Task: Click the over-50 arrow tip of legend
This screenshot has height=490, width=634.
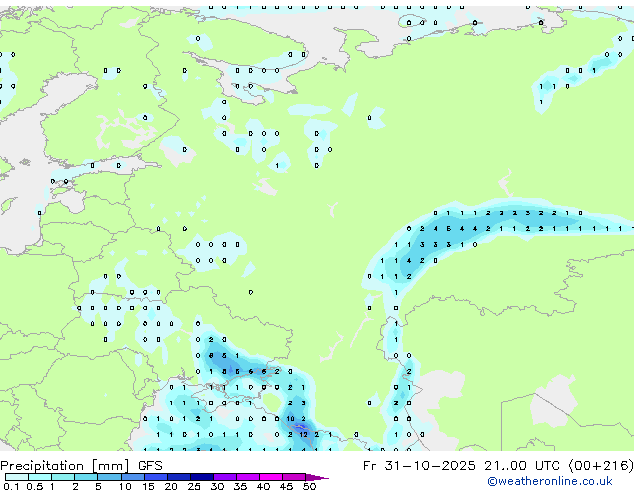Action: (317, 478)
